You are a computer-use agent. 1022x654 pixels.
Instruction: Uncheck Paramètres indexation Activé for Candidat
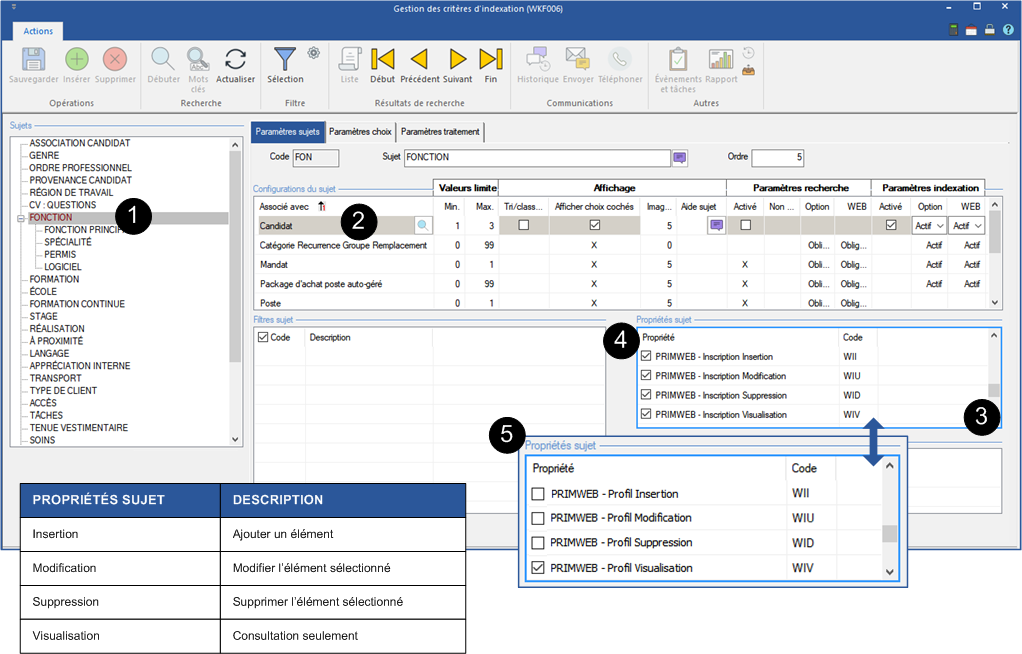tap(891, 225)
